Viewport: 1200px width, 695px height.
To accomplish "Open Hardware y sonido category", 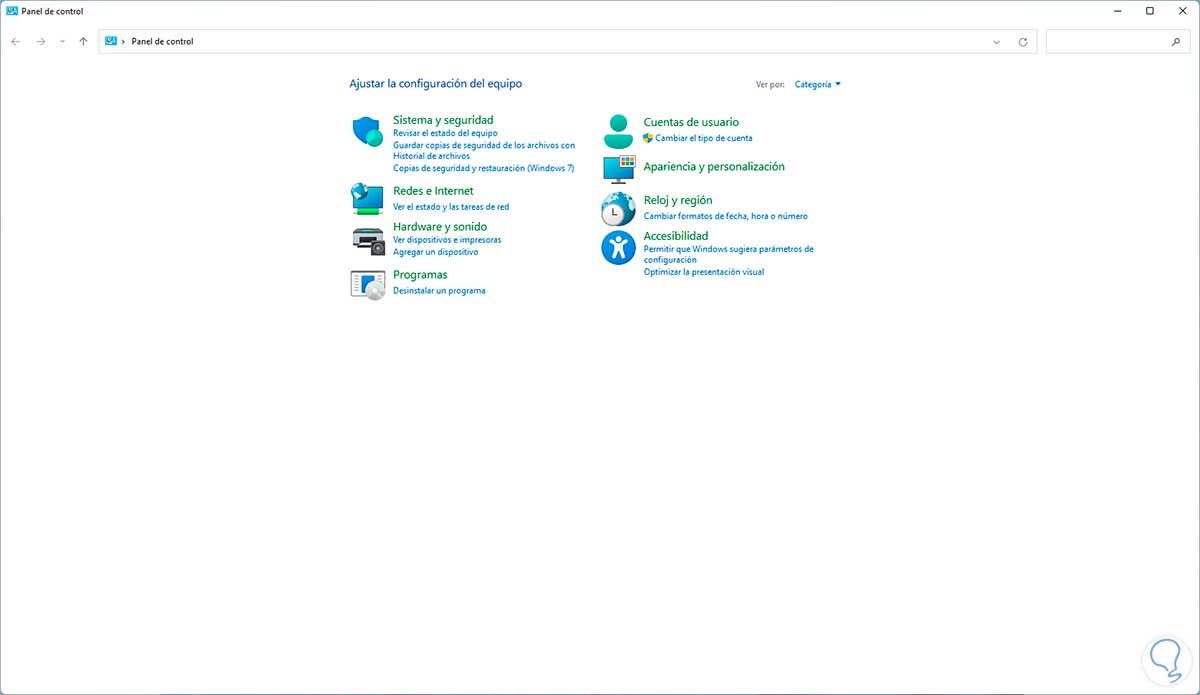I will [440, 227].
